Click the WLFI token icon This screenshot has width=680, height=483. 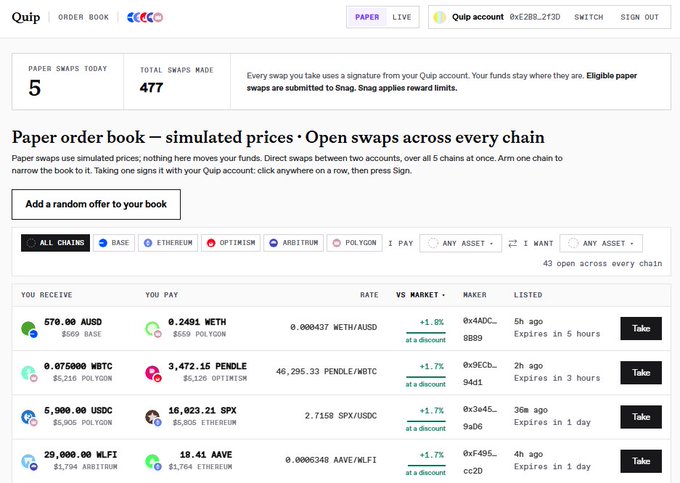click(29, 461)
